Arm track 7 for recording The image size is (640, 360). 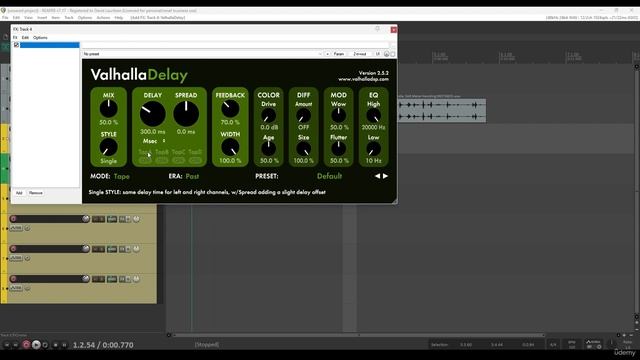[13, 249]
